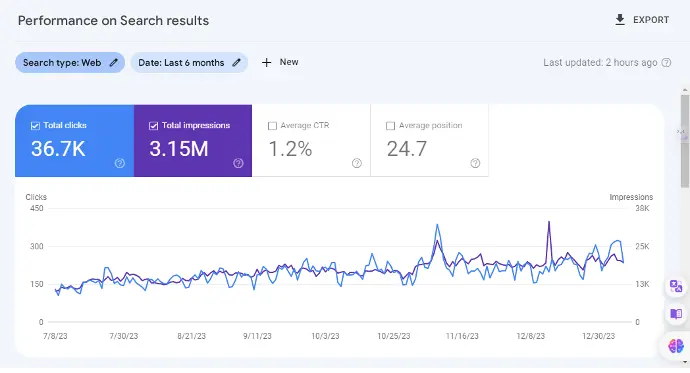Click the plus icon for New filter

266,62
